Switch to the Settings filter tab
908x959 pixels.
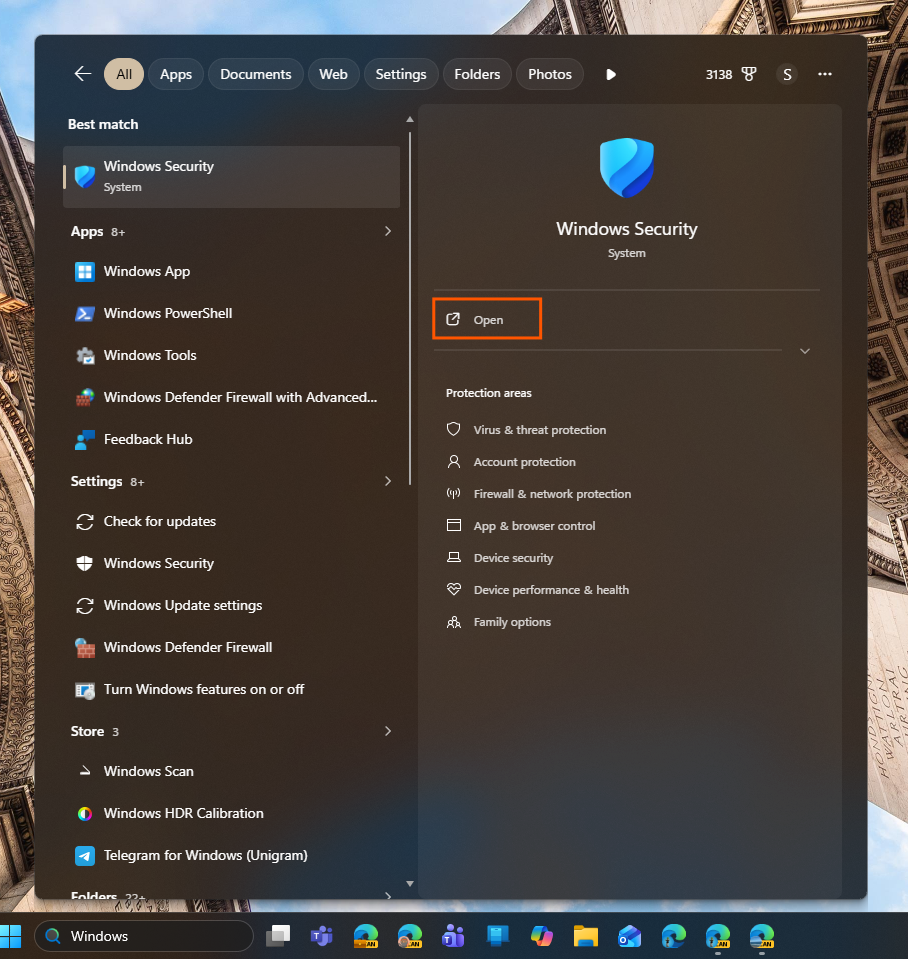(x=401, y=74)
